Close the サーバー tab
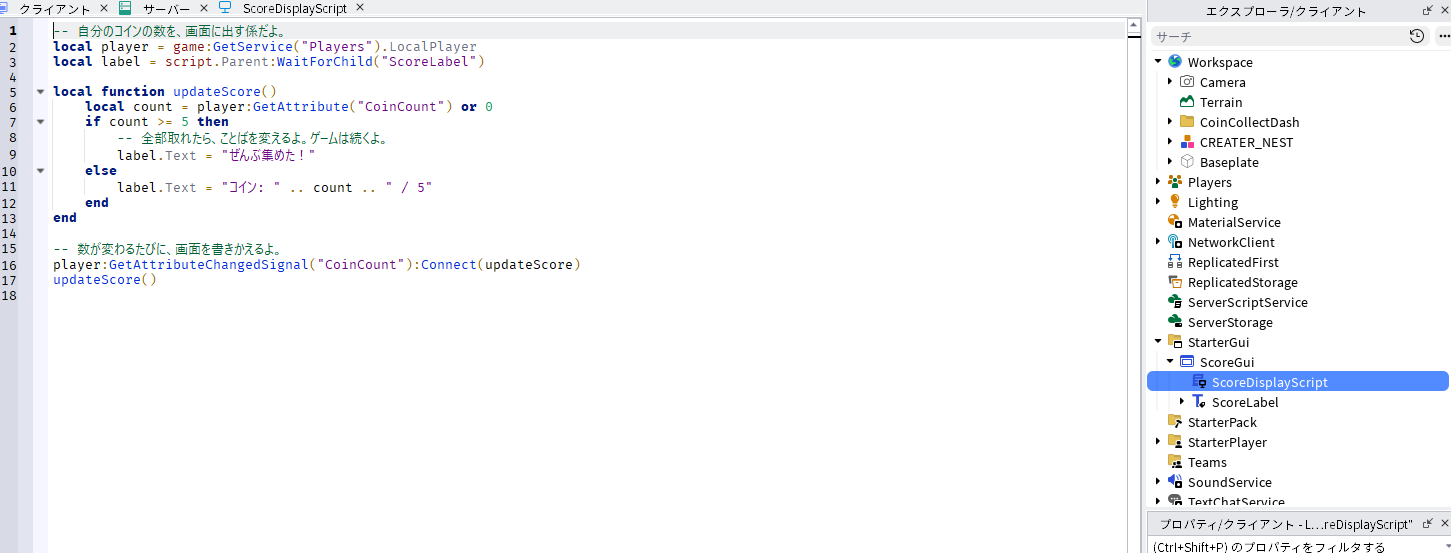Screen dimensions: 1451x553 204,8
